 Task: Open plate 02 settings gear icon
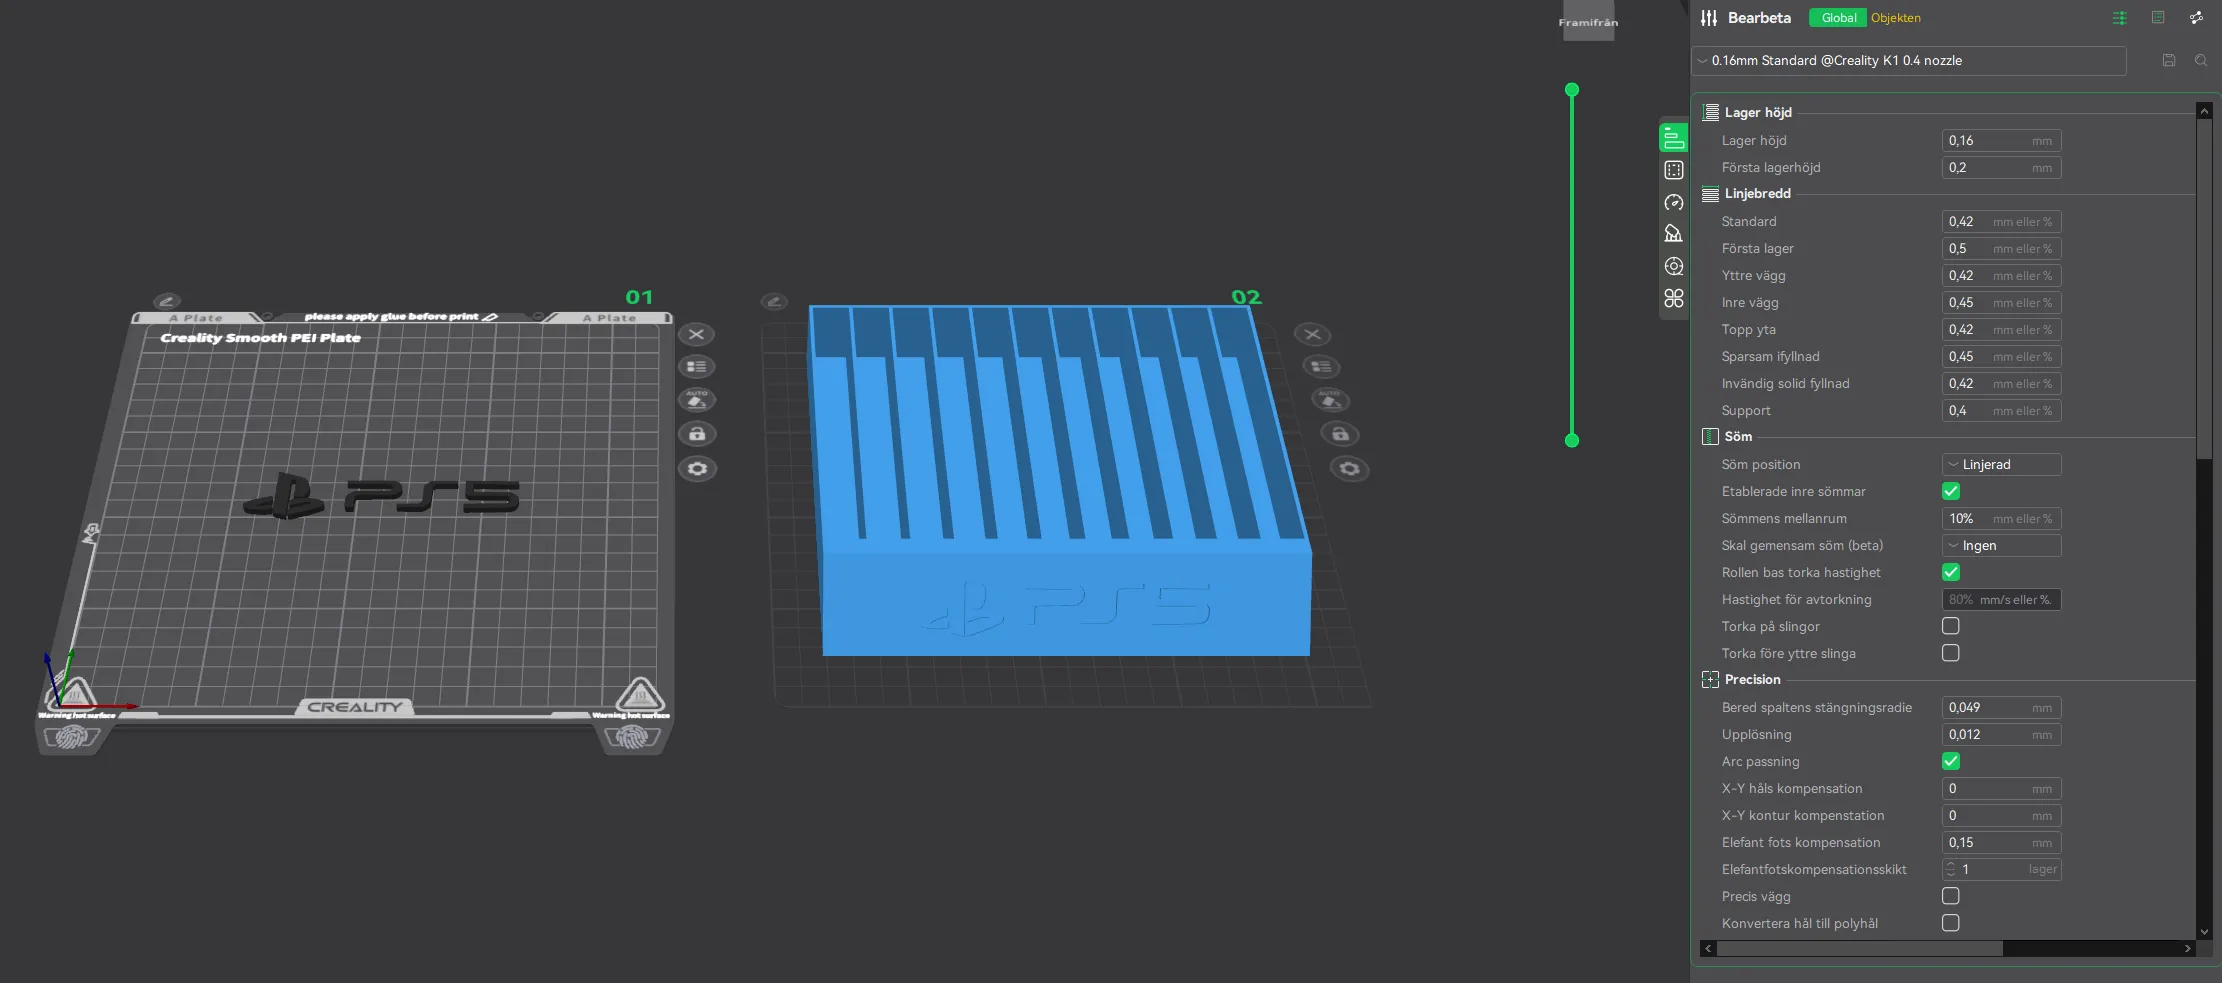point(1349,469)
